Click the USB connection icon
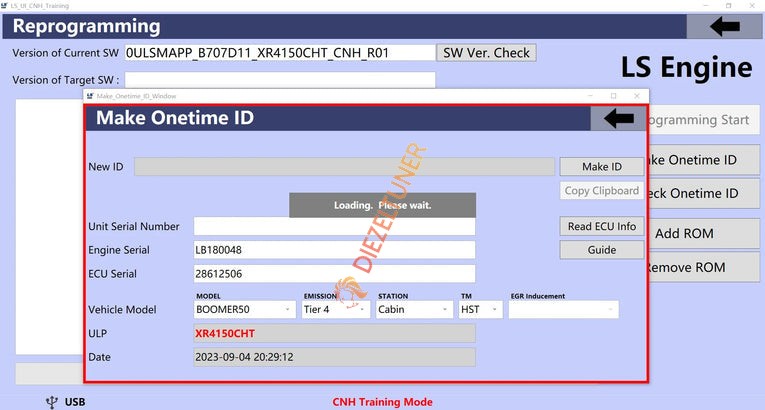Image resolution: width=765 pixels, height=410 pixels. 51,402
